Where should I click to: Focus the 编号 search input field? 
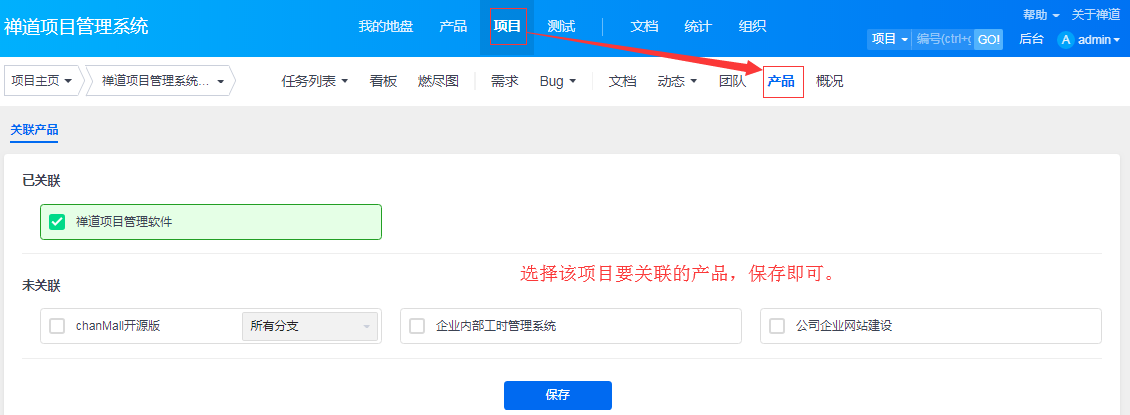pos(943,40)
